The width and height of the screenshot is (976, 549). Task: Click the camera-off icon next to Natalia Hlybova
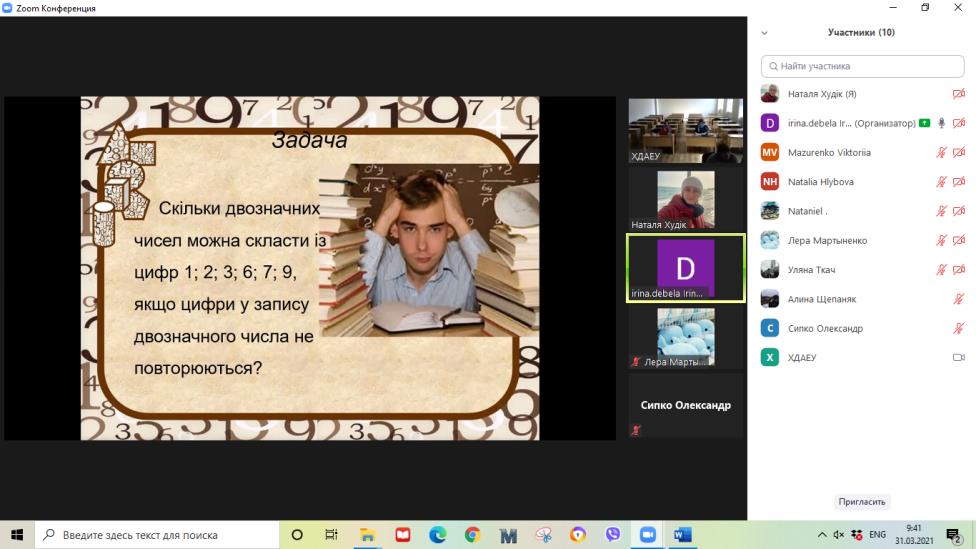pos(959,182)
